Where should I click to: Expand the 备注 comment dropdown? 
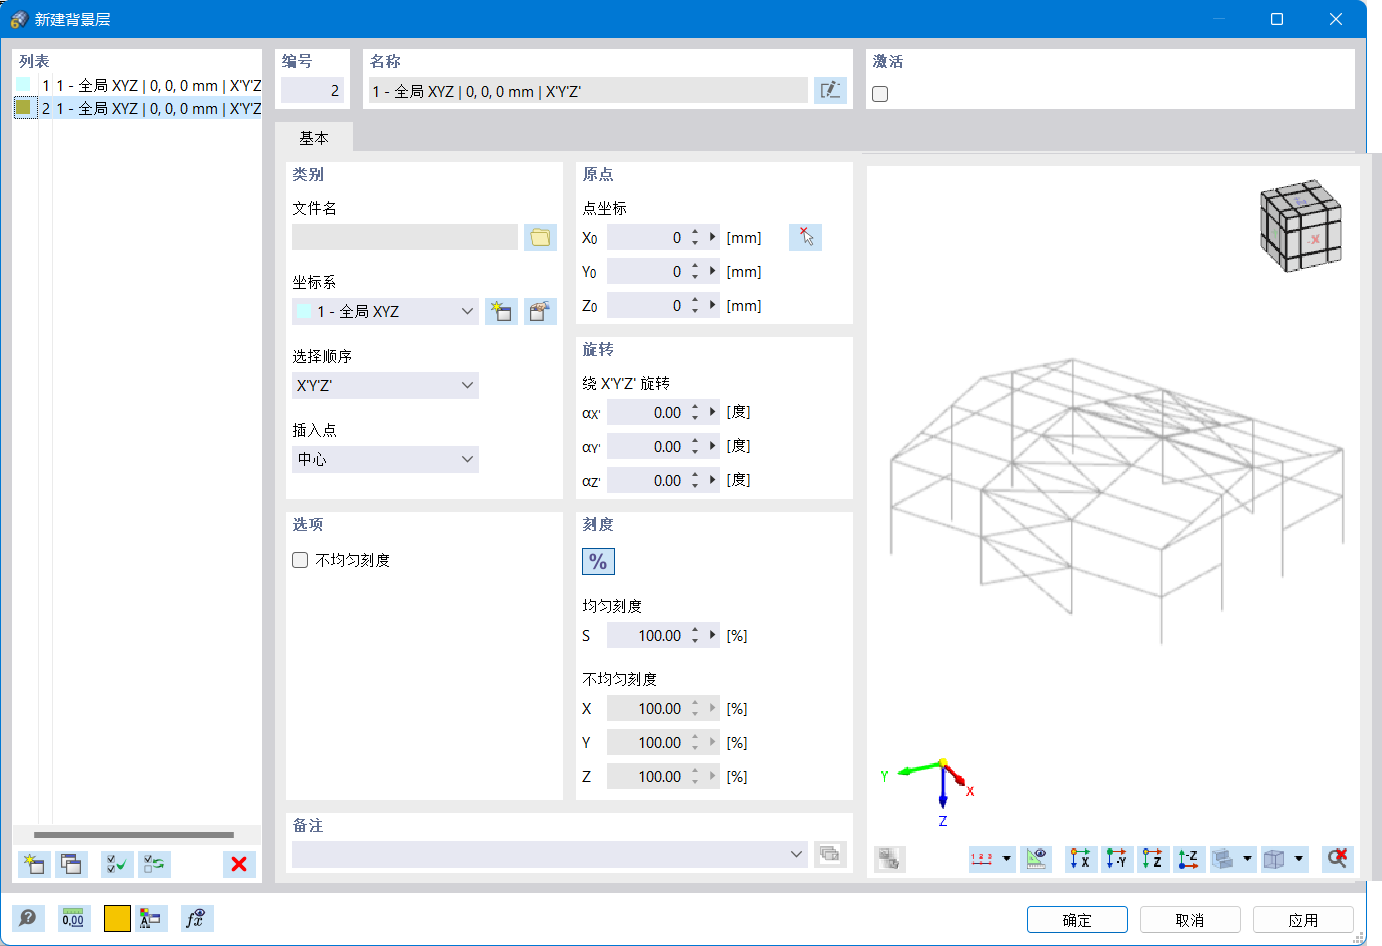[x=797, y=854]
